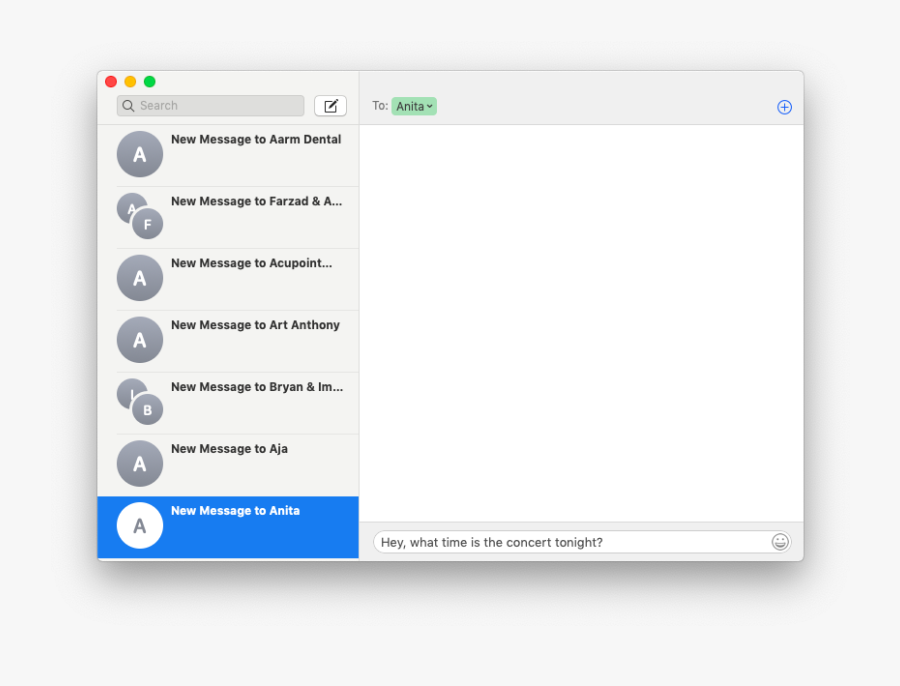Click Aarm Dental's avatar
900x686 pixels.
pyautogui.click(x=139, y=154)
